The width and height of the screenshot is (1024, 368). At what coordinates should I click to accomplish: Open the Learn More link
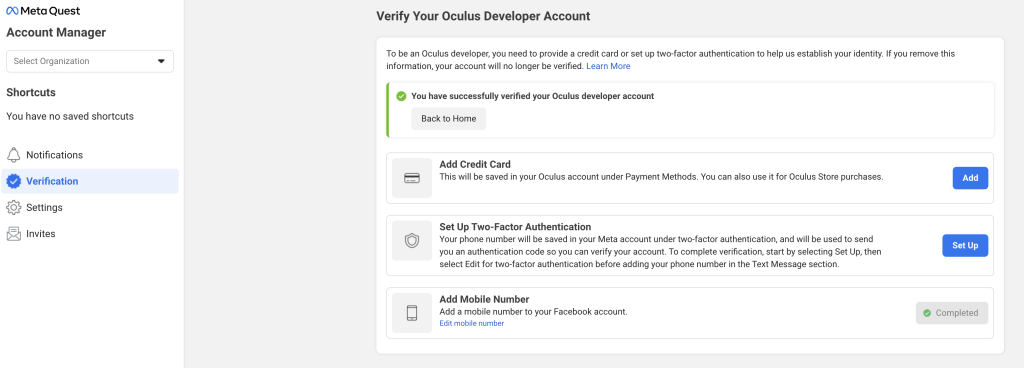tap(608, 66)
